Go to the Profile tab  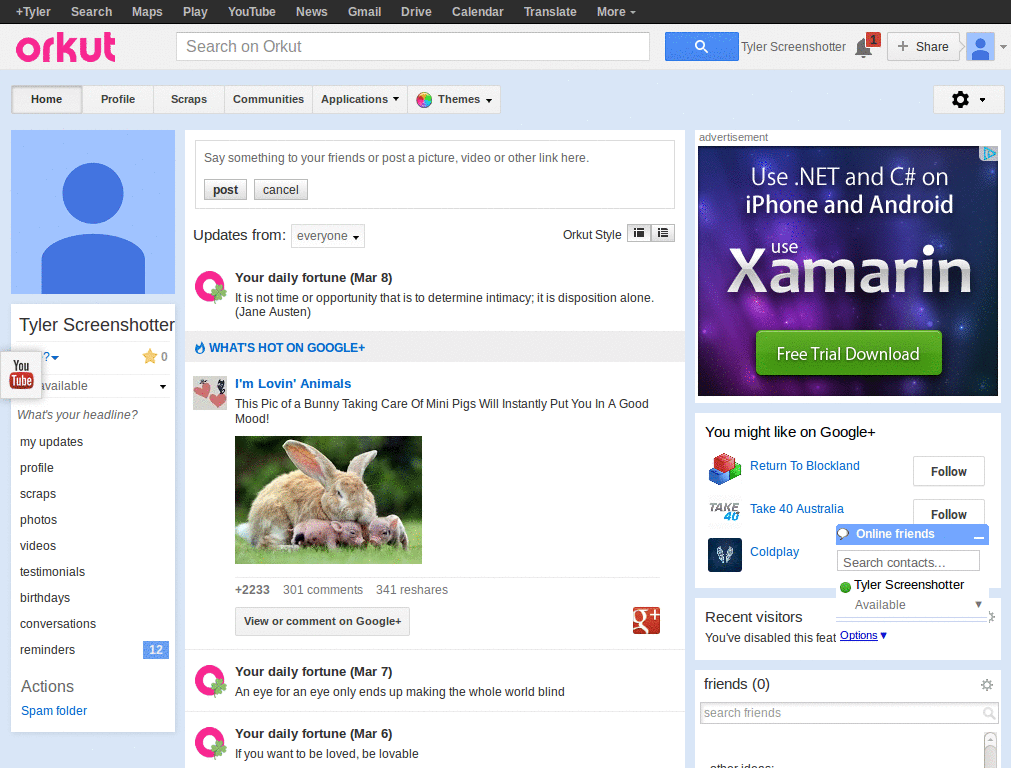click(118, 99)
